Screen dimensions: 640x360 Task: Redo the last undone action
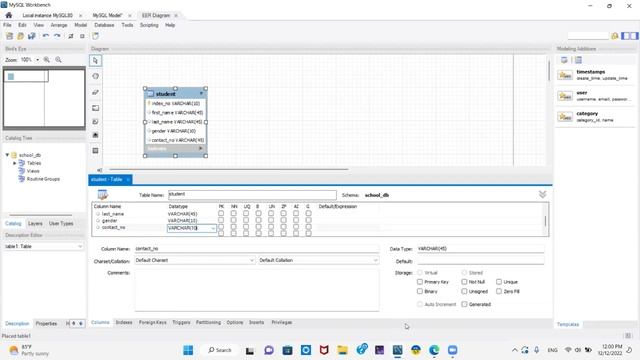(x=57, y=36)
